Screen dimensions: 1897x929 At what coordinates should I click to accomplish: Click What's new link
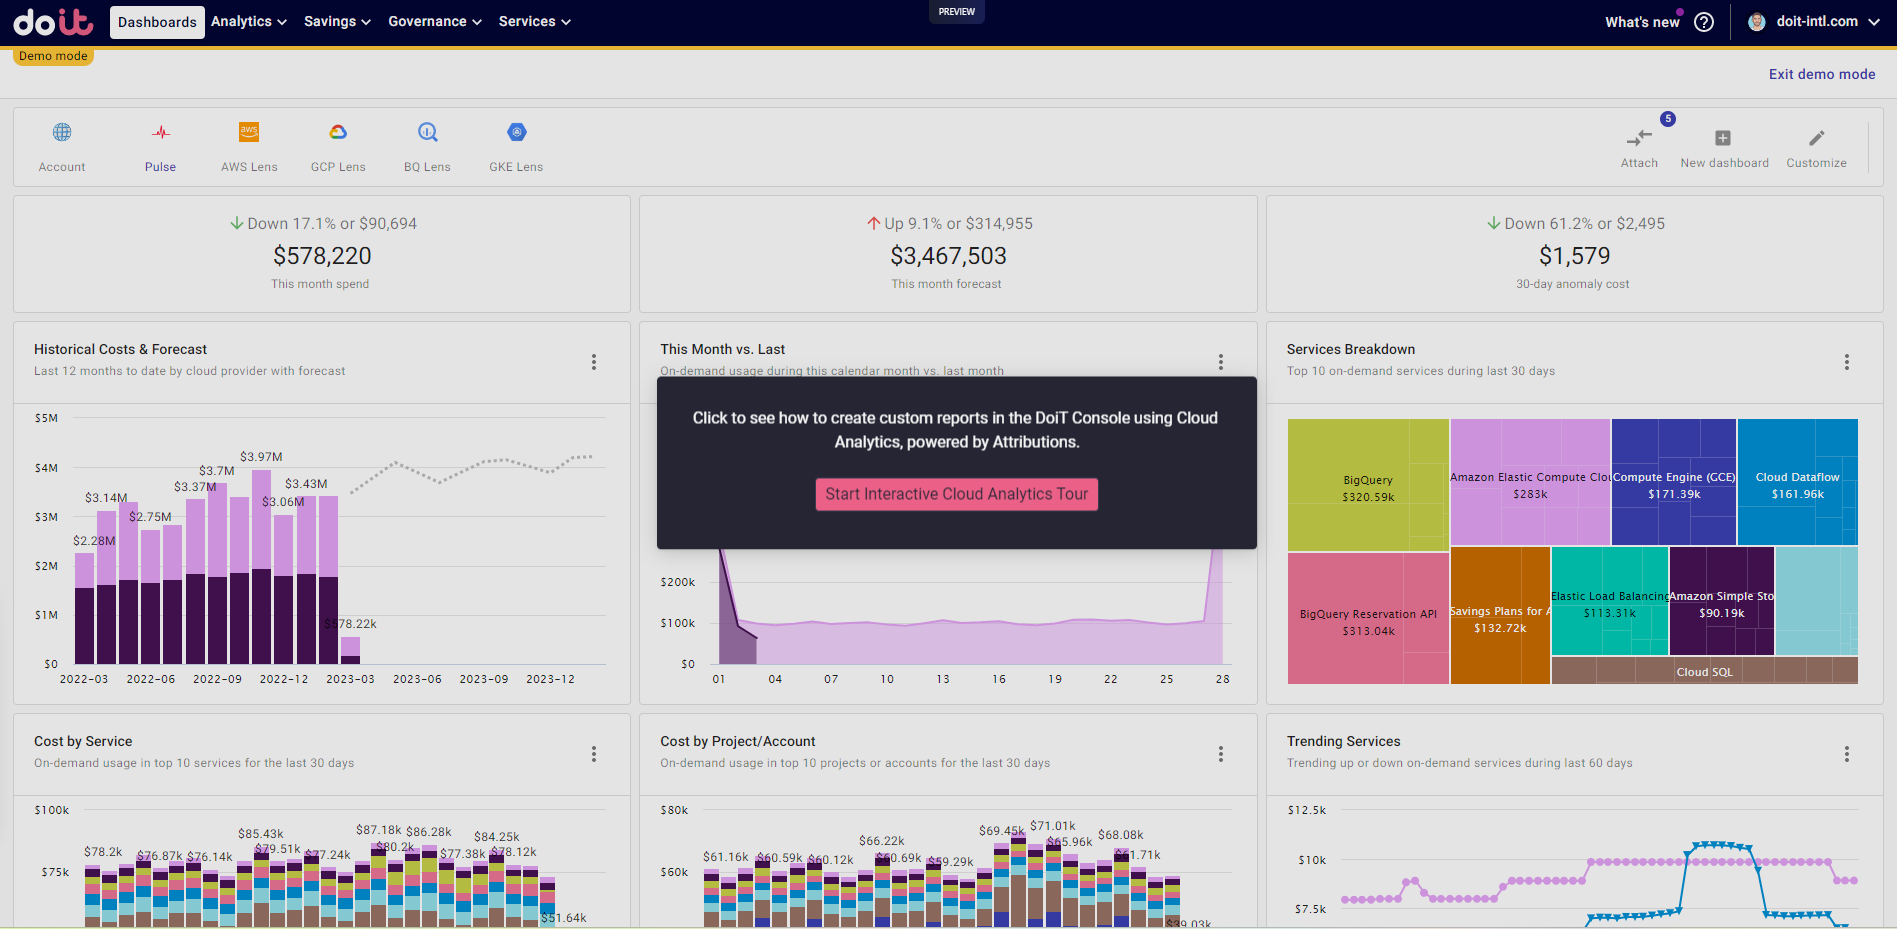point(1642,22)
